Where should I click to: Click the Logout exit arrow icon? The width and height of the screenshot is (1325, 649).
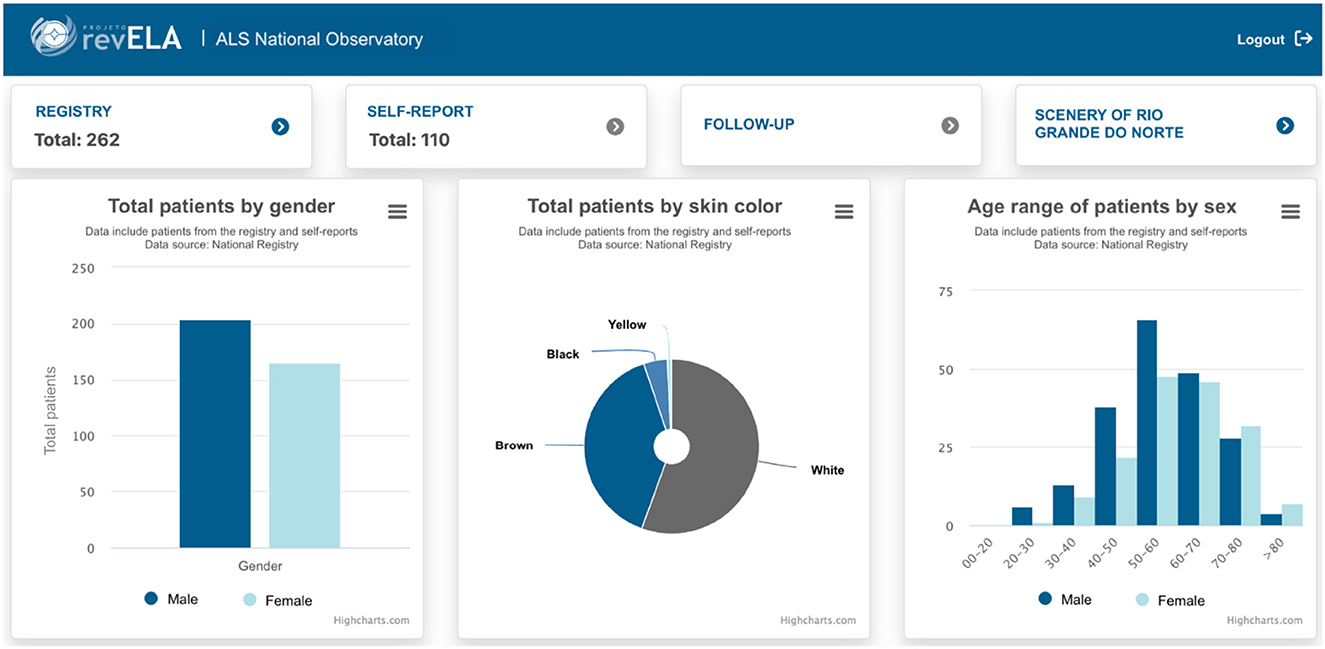[1303, 39]
